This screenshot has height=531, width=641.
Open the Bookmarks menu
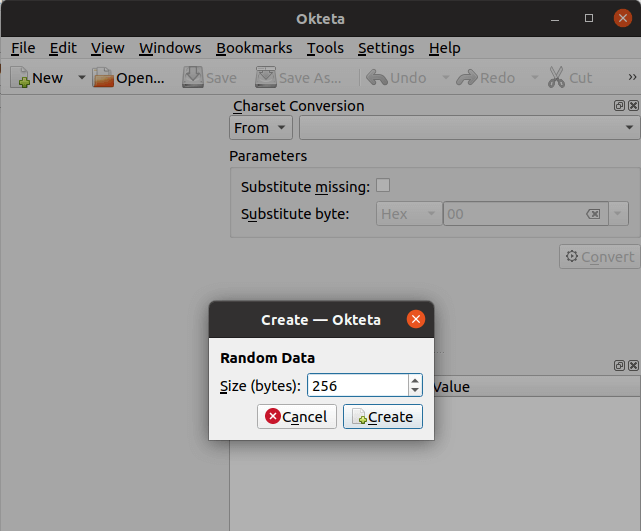click(x=254, y=48)
